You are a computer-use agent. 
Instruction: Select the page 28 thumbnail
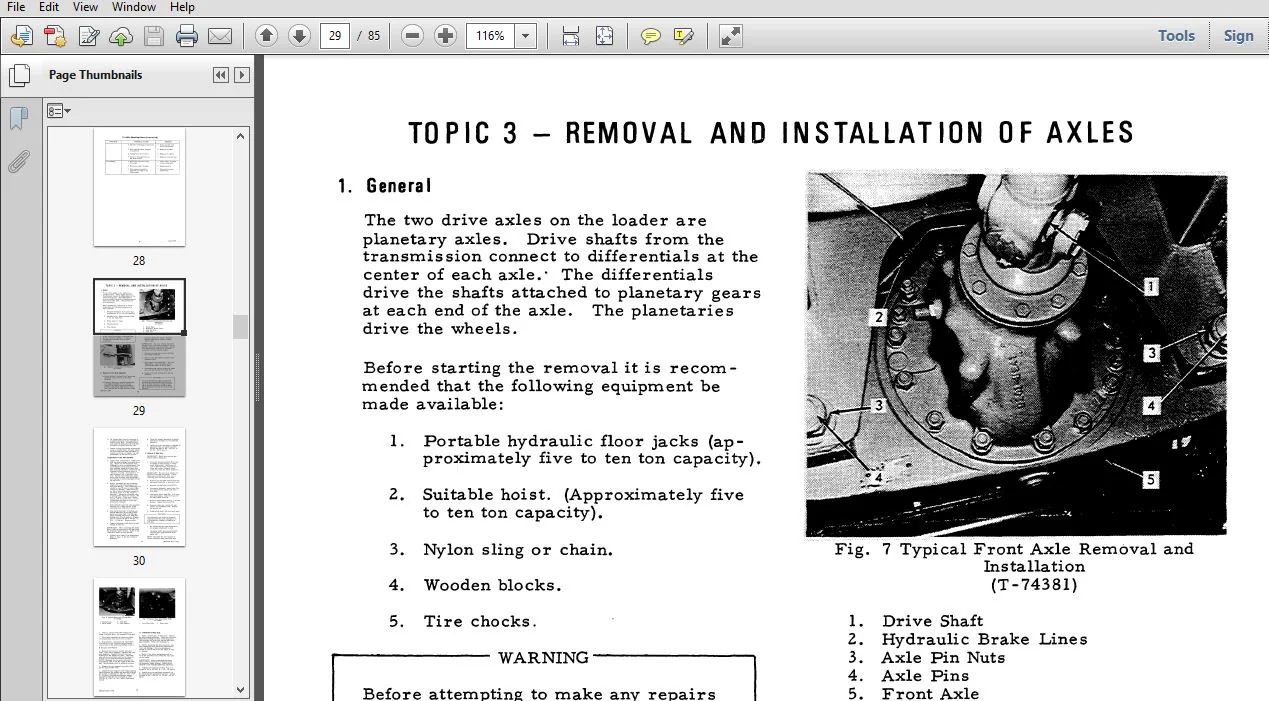pos(139,187)
